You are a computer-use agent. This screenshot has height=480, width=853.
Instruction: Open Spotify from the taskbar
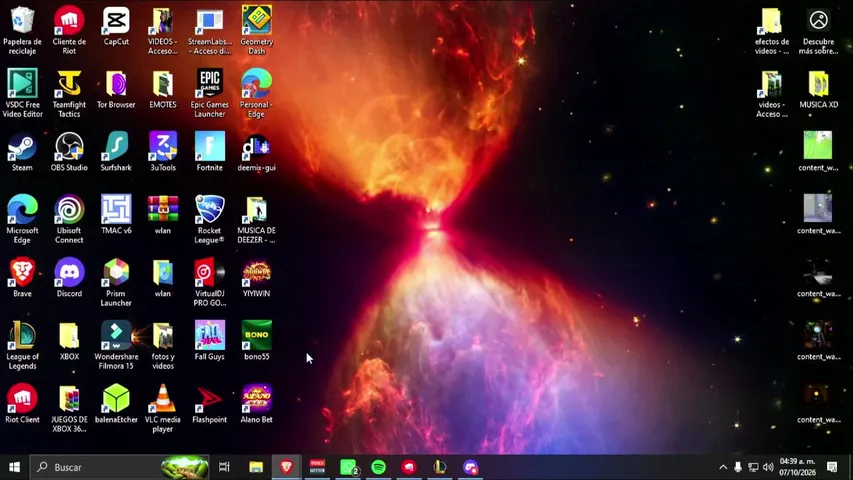coord(379,467)
